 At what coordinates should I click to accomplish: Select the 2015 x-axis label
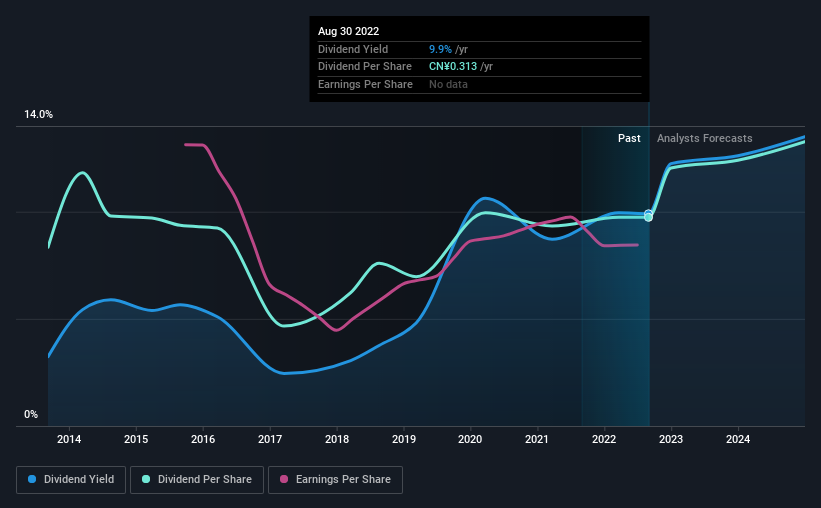click(x=136, y=439)
